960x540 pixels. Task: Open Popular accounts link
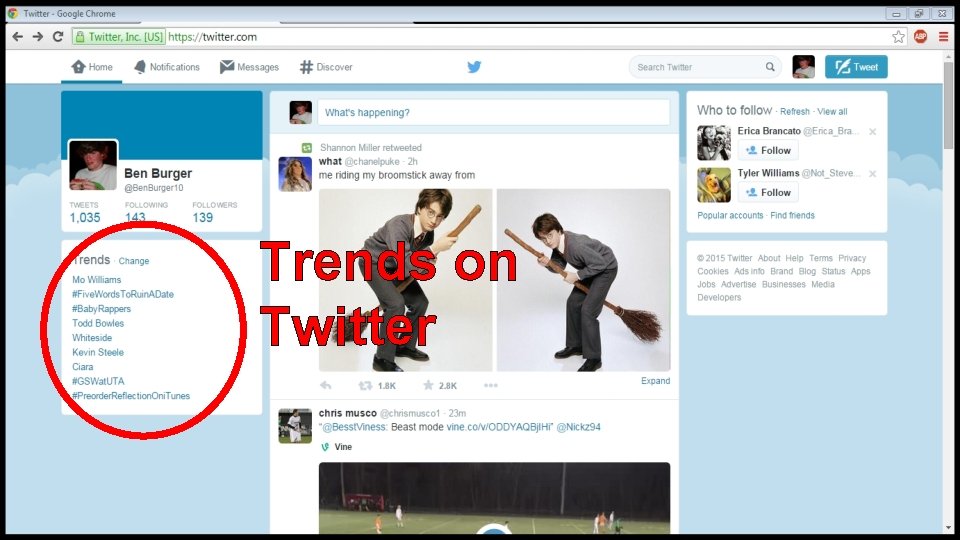point(730,216)
